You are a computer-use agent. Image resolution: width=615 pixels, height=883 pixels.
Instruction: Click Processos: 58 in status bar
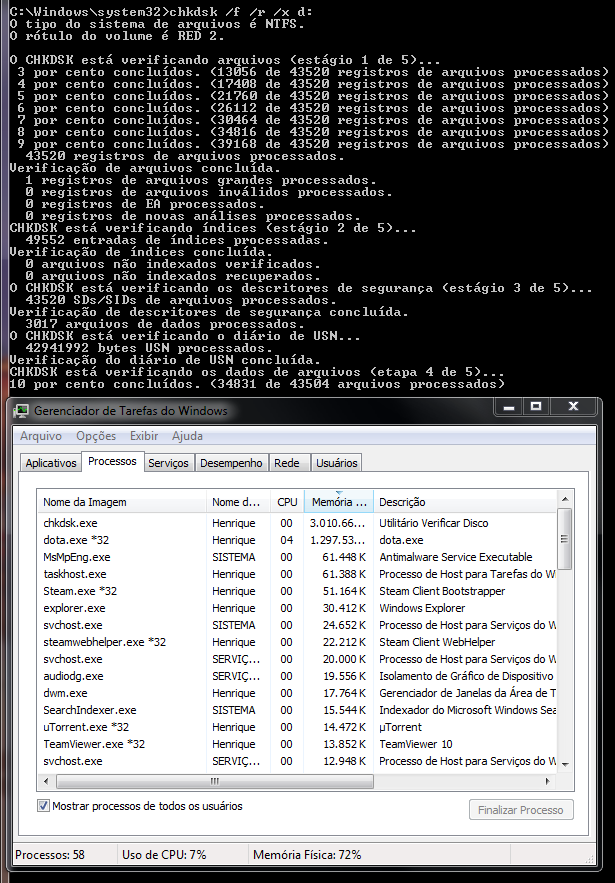click(x=50, y=855)
